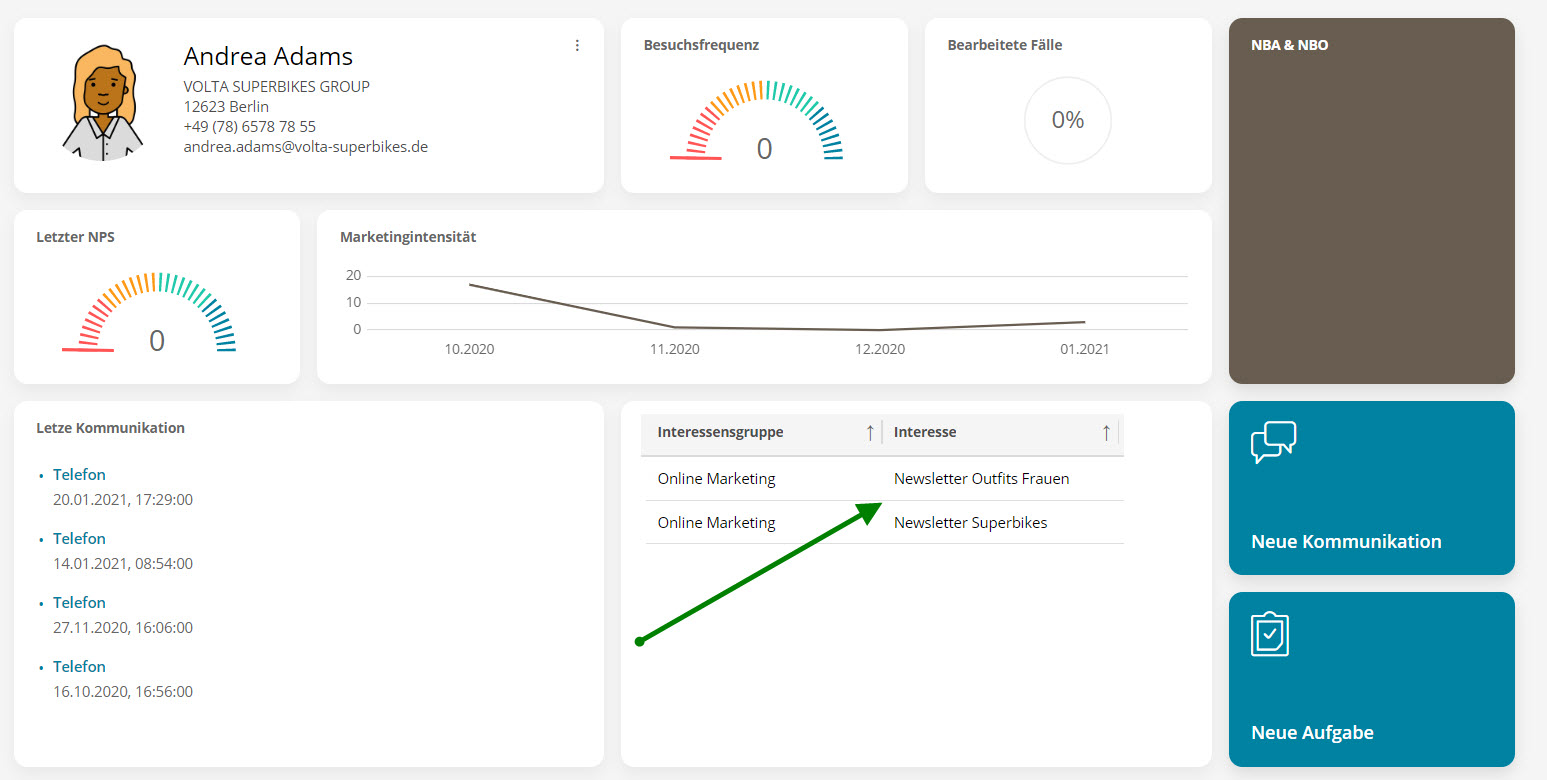The image size is (1547, 780).
Task: Click the Bearbeitete Fälle 0% progress circle
Action: [x=1068, y=120]
